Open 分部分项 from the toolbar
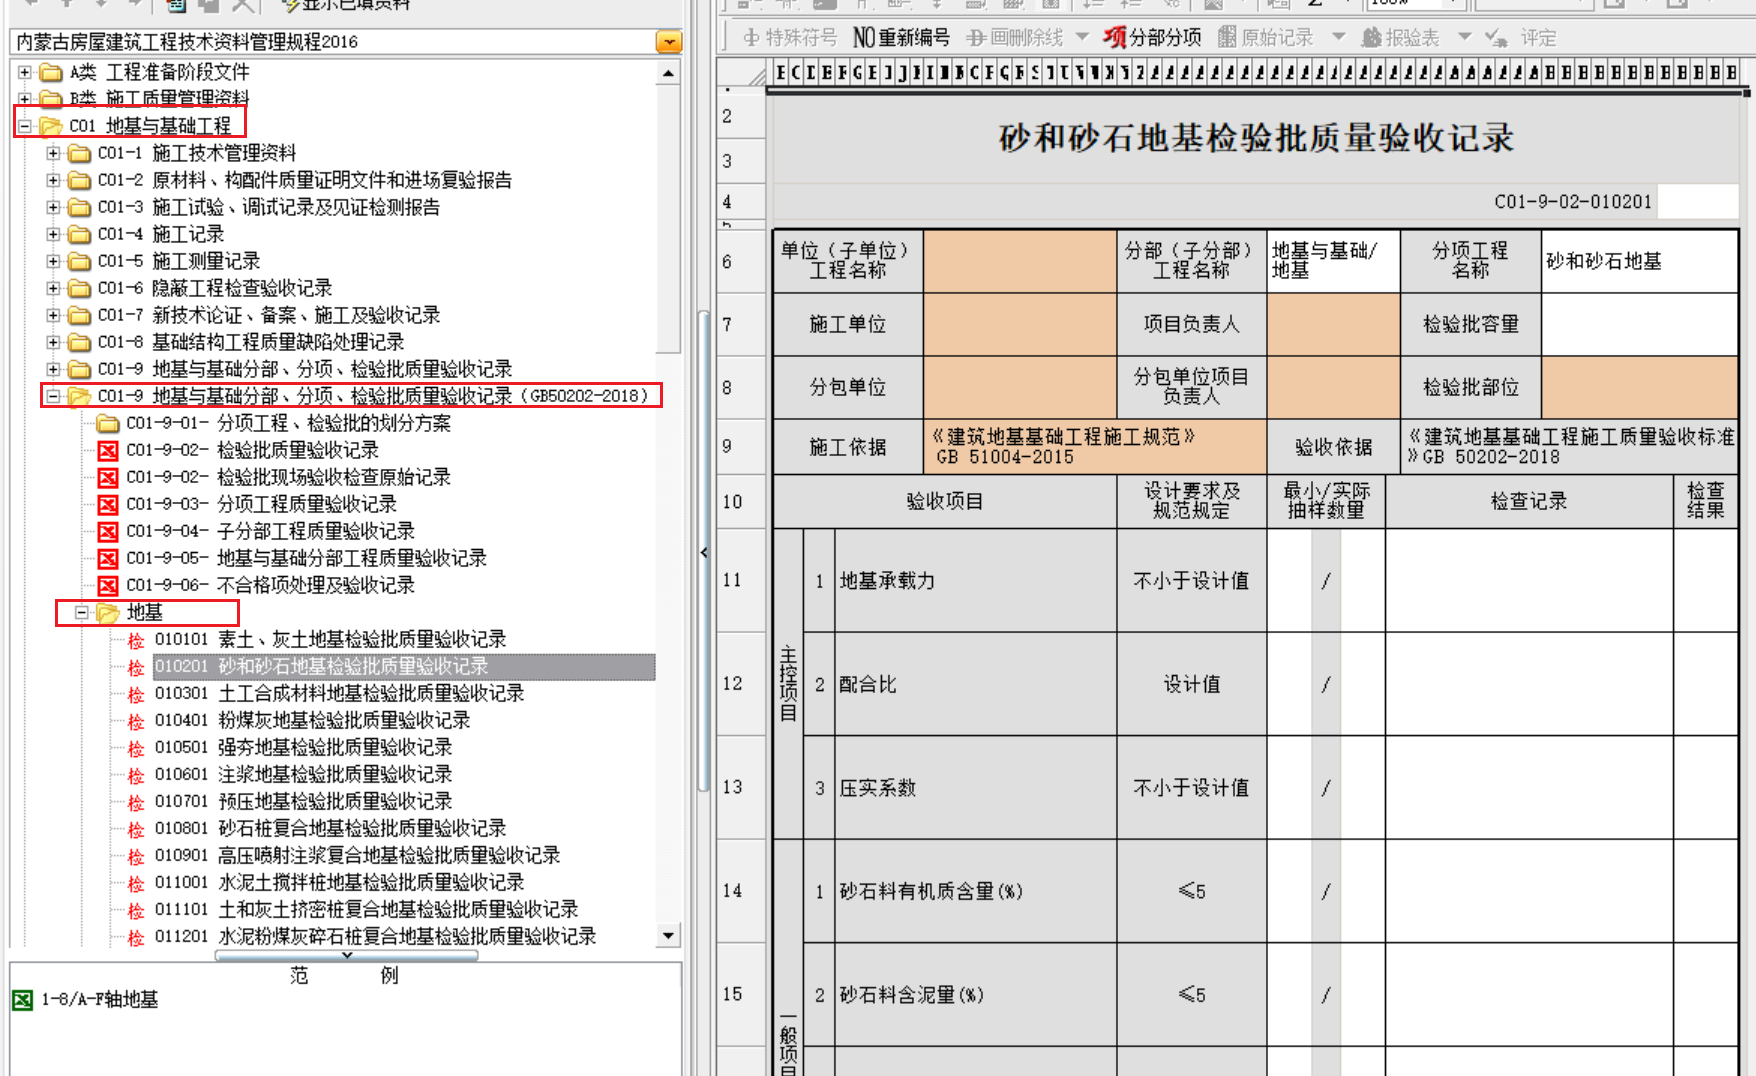This screenshot has width=1756, height=1076. [1152, 38]
